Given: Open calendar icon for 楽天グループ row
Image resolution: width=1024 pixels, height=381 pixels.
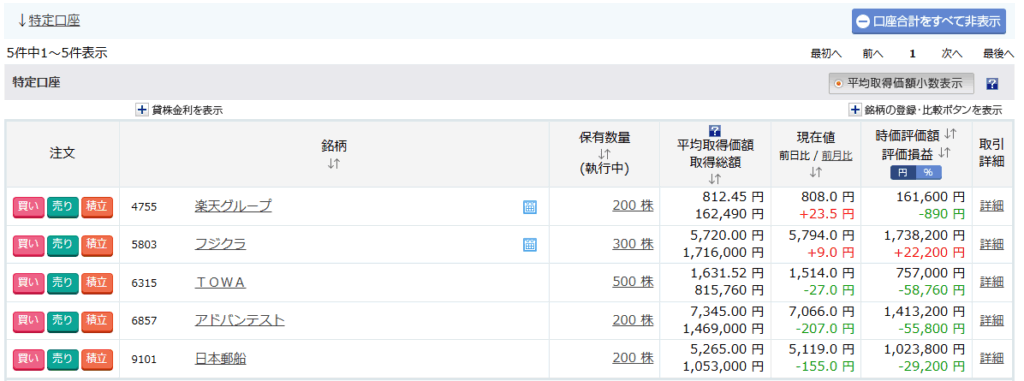Looking at the screenshot, I should [530, 207].
